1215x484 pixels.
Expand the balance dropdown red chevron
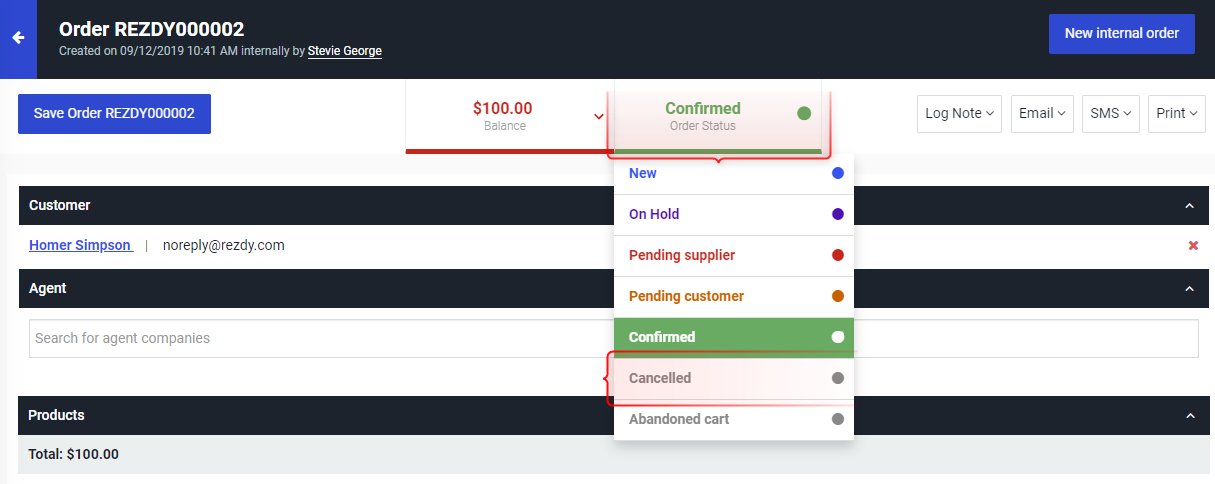pyautogui.click(x=598, y=116)
